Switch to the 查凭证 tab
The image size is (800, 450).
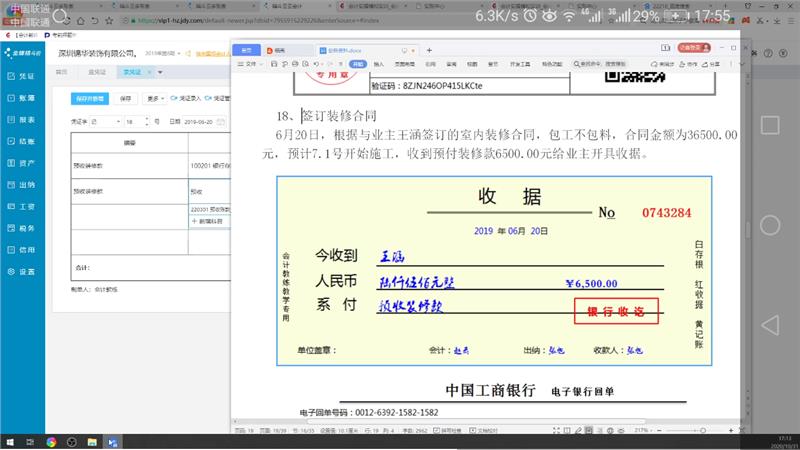point(97,72)
